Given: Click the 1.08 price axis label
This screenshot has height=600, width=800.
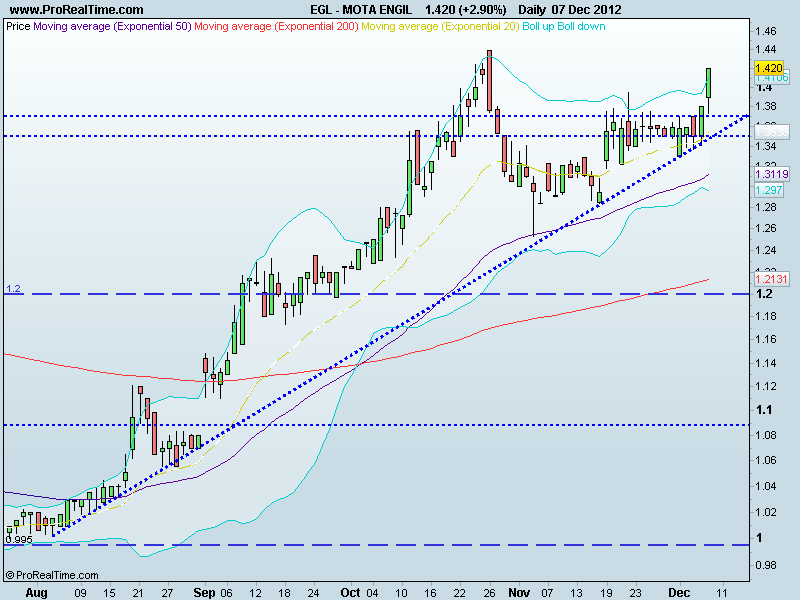Looking at the screenshot, I should coord(765,435).
